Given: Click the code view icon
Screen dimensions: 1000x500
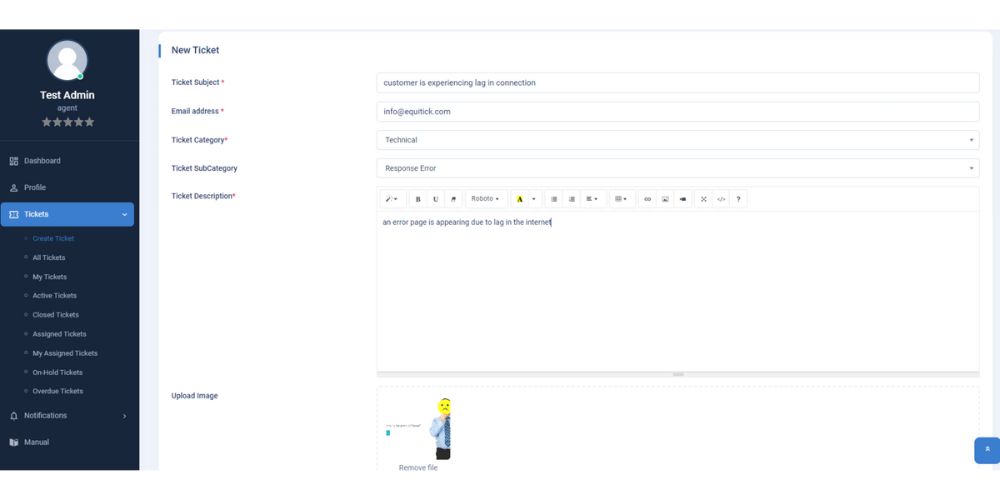Looking at the screenshot, I should pos(721,199).
